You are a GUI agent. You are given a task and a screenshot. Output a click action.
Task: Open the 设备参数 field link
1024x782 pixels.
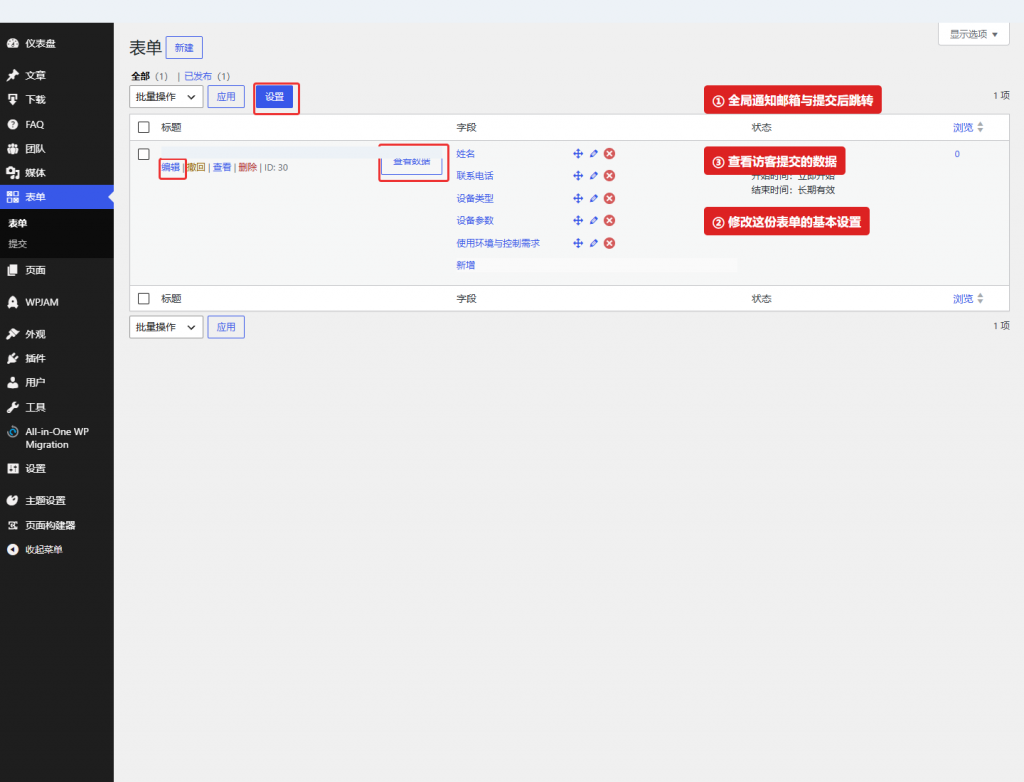(x=475, y=220)
